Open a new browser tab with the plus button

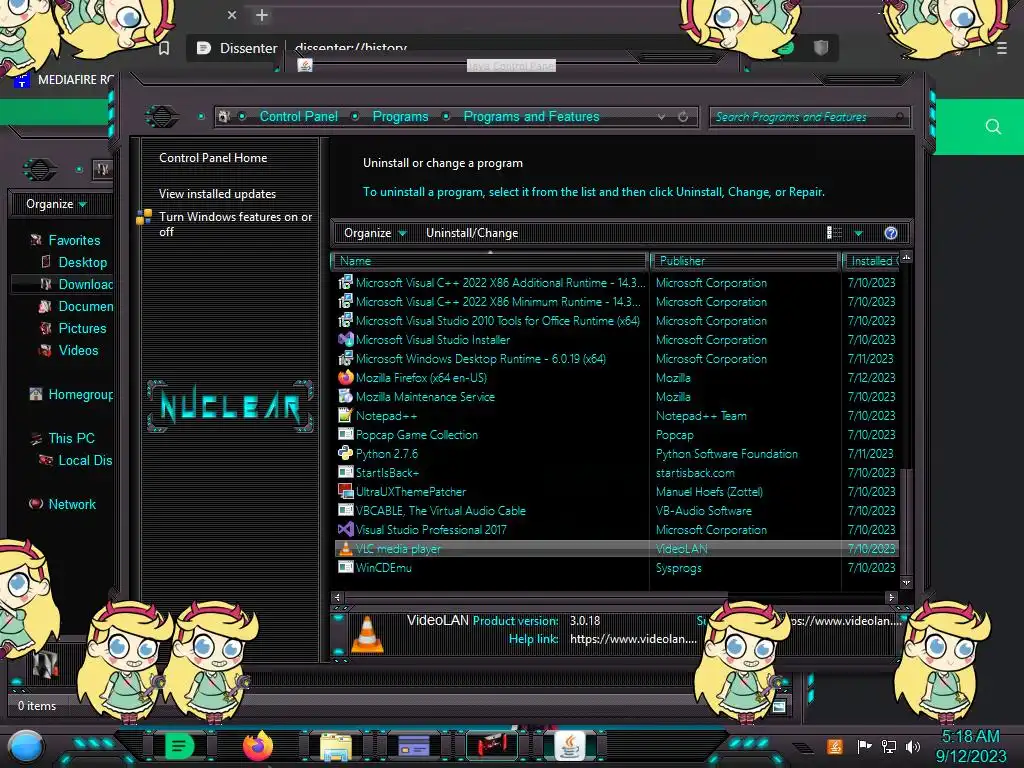(262, 15)
